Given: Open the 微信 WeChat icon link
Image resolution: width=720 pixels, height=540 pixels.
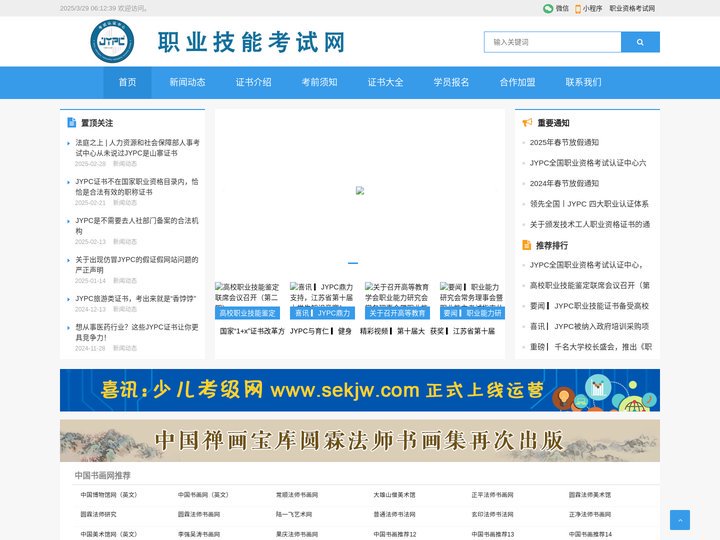Looking at the screenshot, I should pyautogui.click(x=548, y=8).
